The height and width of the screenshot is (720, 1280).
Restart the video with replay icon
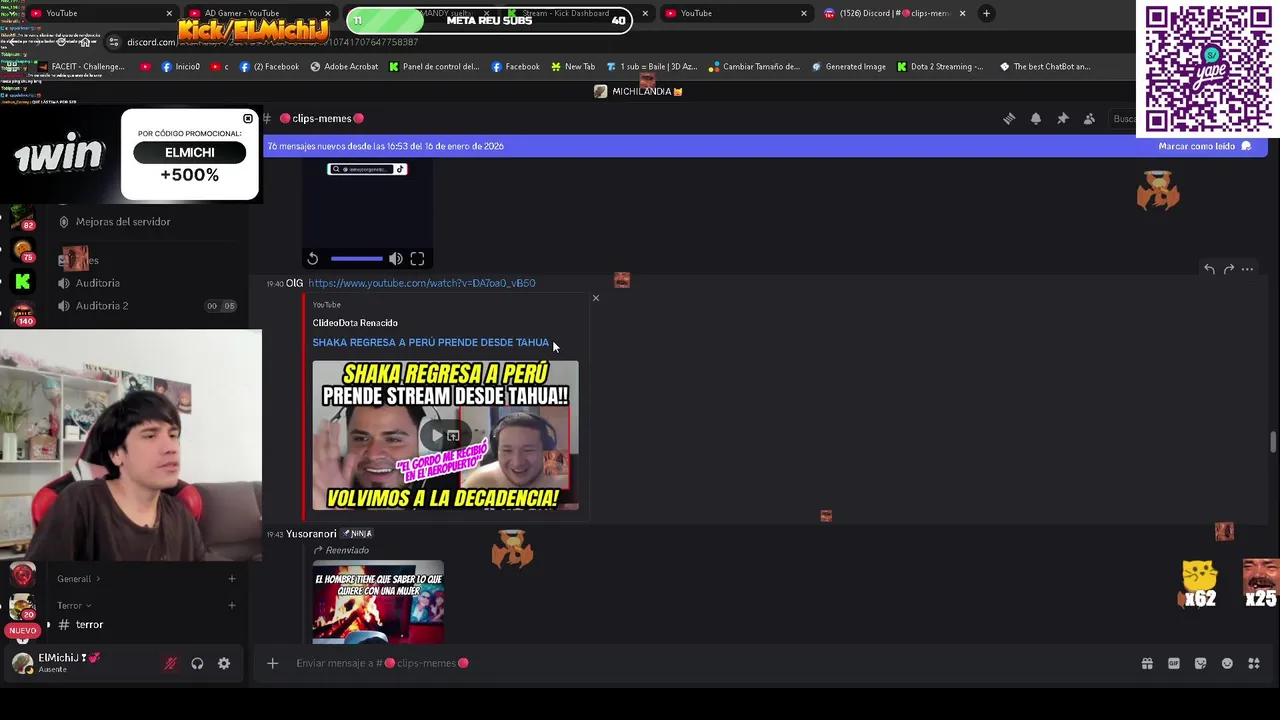tap(312, 259)
